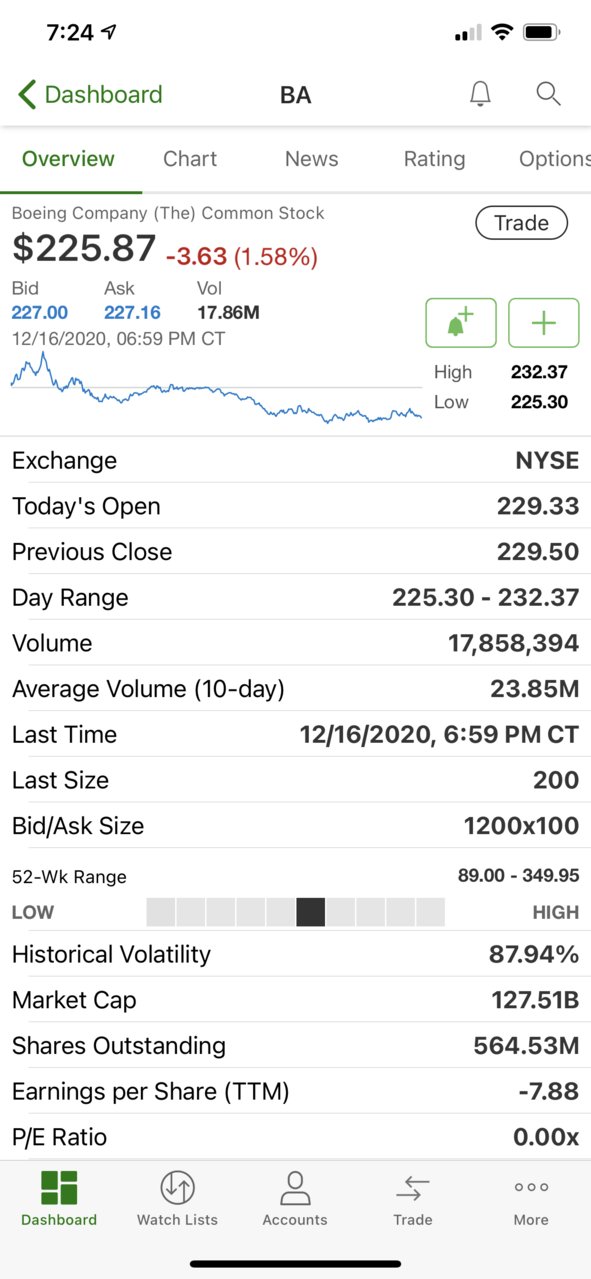The height and width of the screenshot is (1279, 591).
Task: Add a price alert with the green bell-plus button
Action: click(461, 323)
